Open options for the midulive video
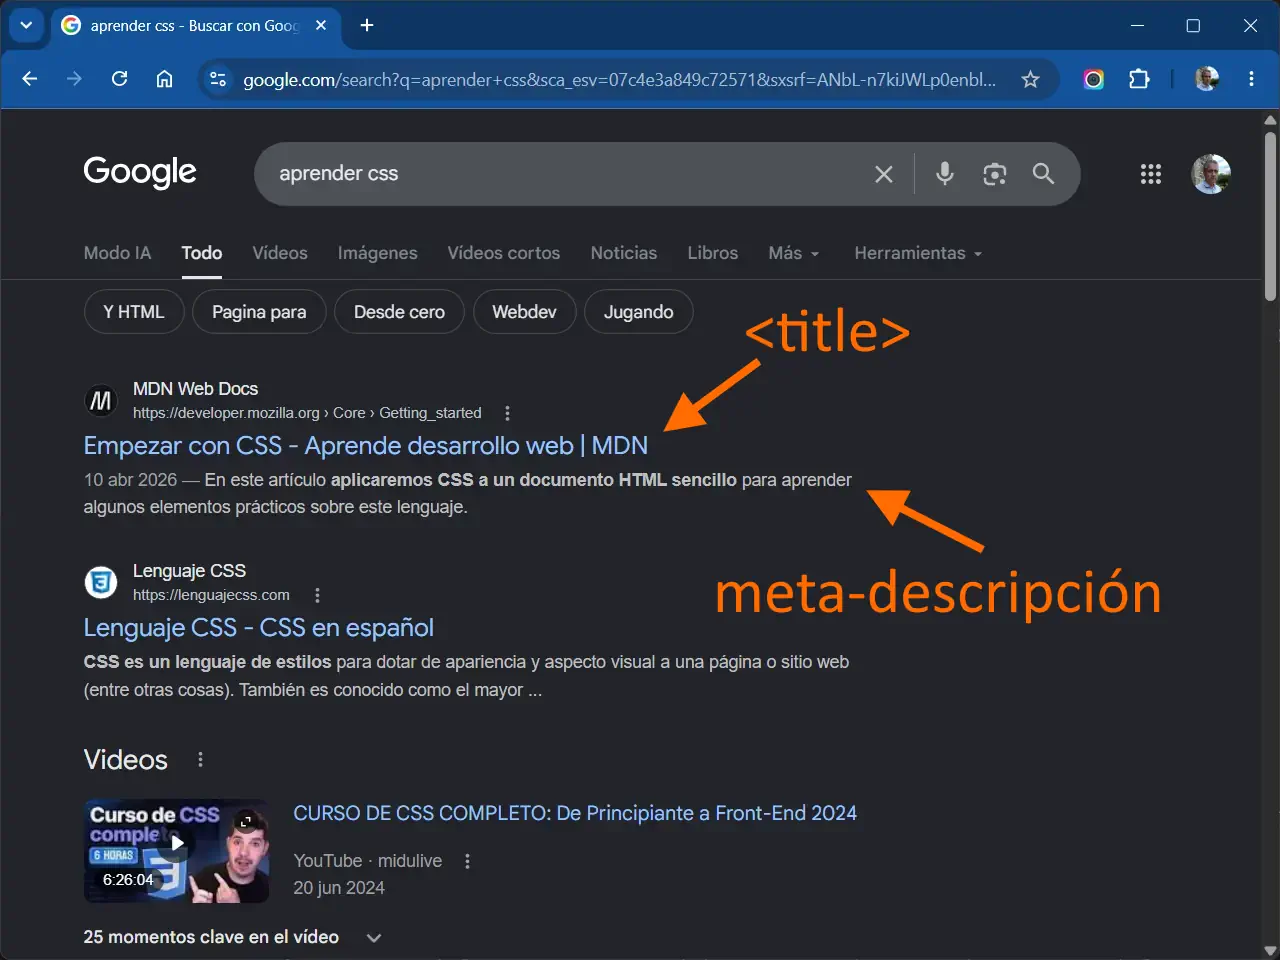The height and width of the screenshot is (960, 1280). coord(467,861)
